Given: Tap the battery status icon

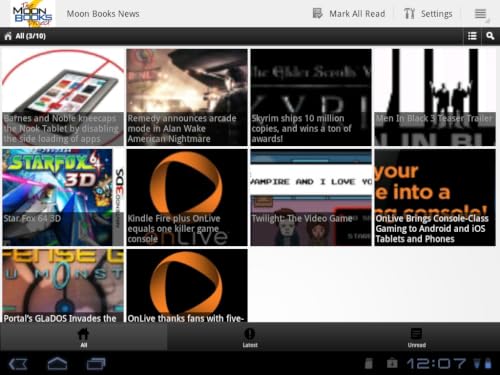Looking at the screenshot, I should pyautogui.click(x=488, y=363).
